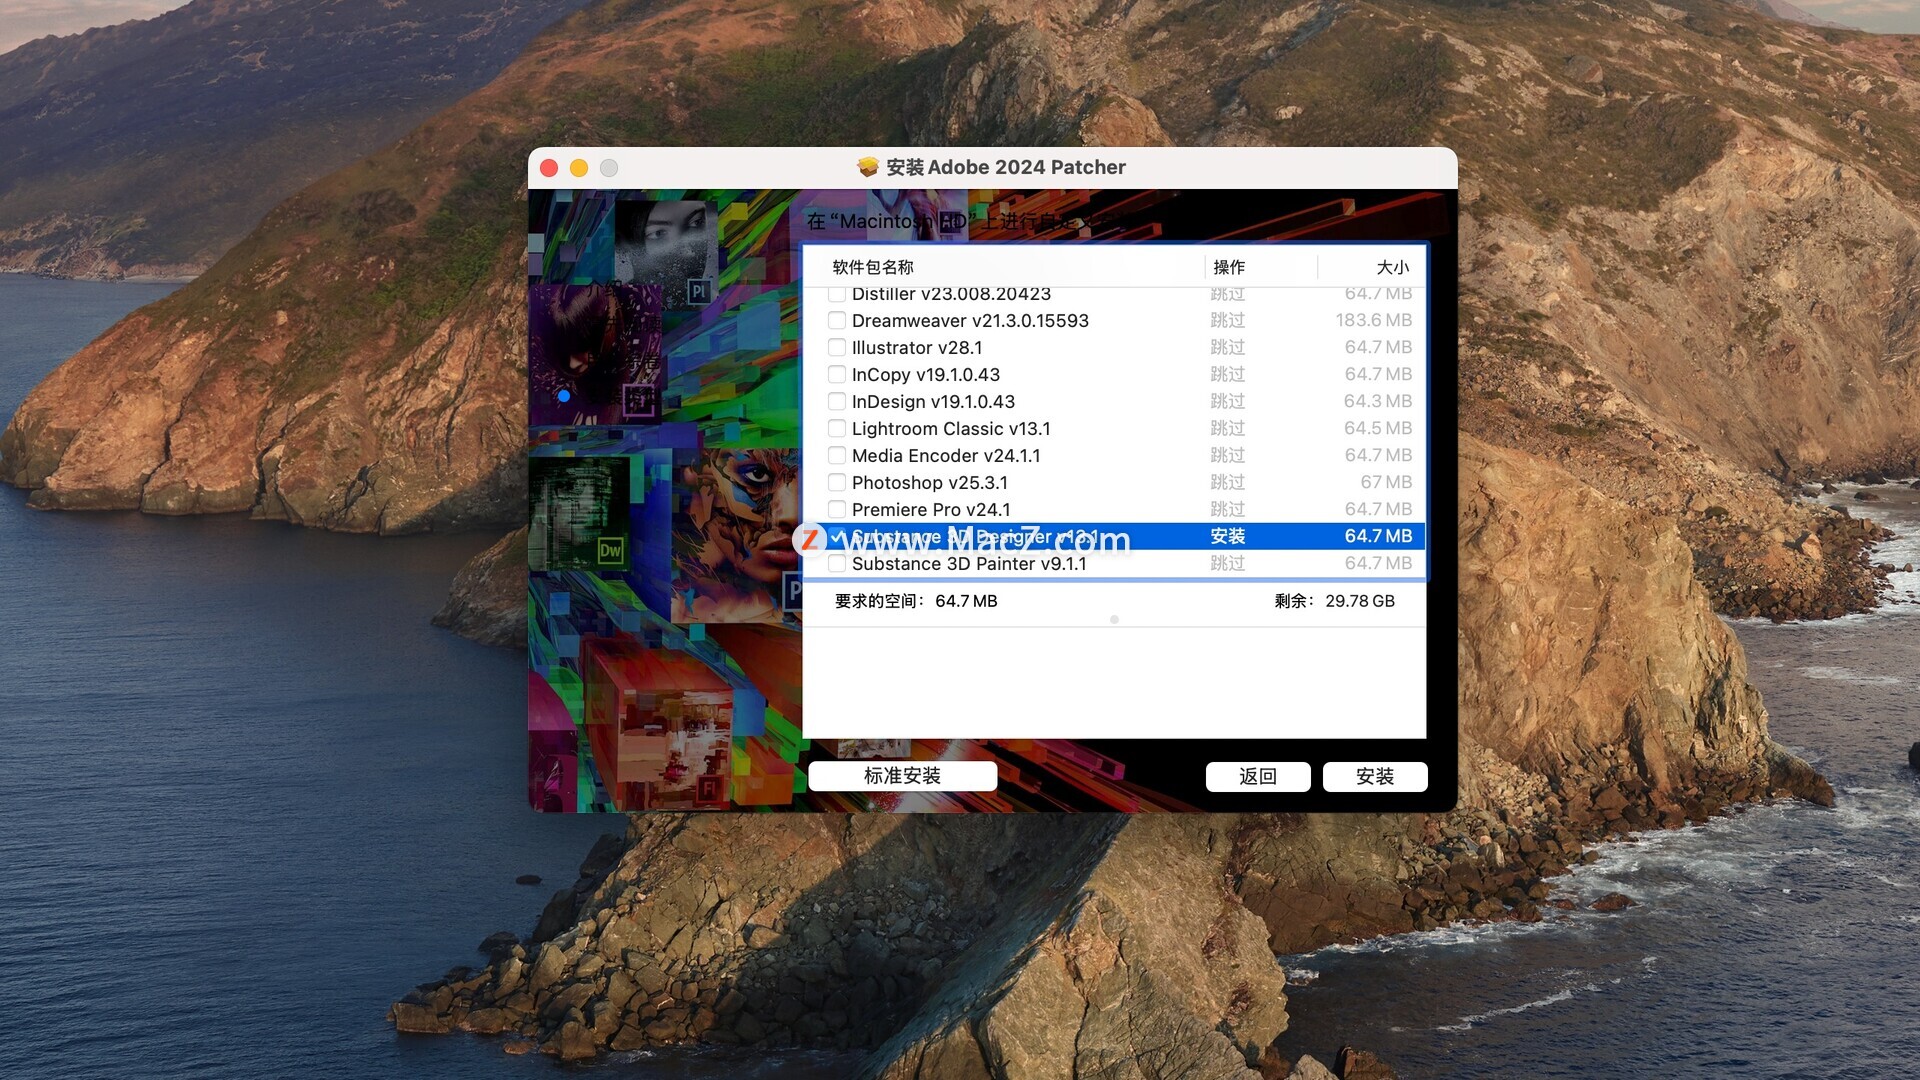Select the Lightroom Classic v13.1 label
The height and width of the screenshot is (1080, 1920).
coord(951,429)
